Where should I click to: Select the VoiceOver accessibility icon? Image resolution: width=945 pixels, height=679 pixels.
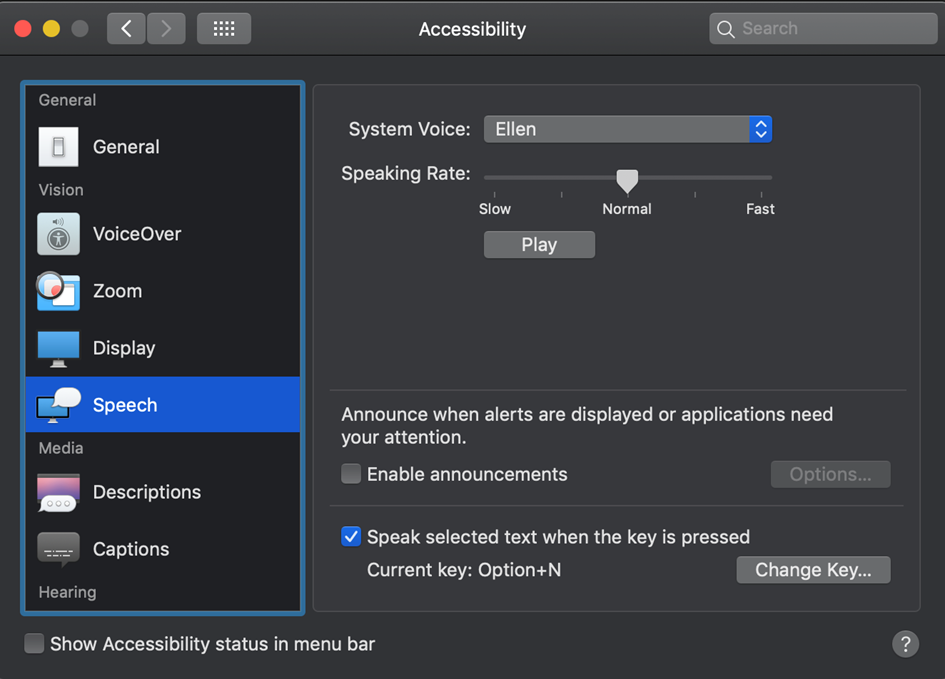58,235
